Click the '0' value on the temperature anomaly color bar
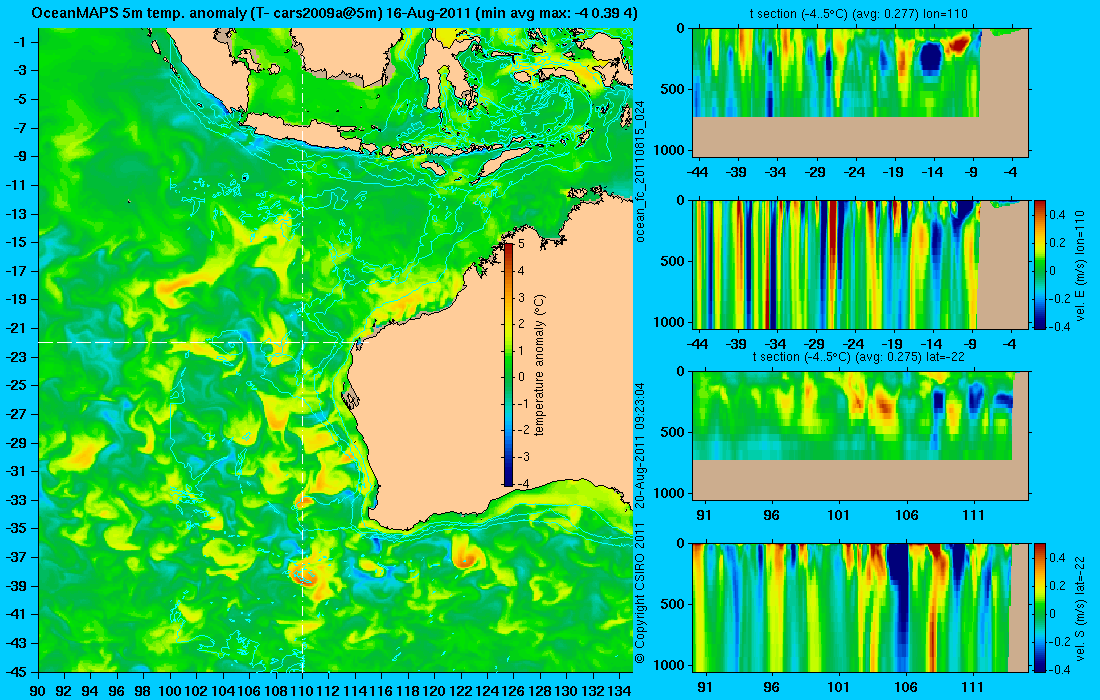Viewport: 1100px width, 700px height. pos(521,377)
